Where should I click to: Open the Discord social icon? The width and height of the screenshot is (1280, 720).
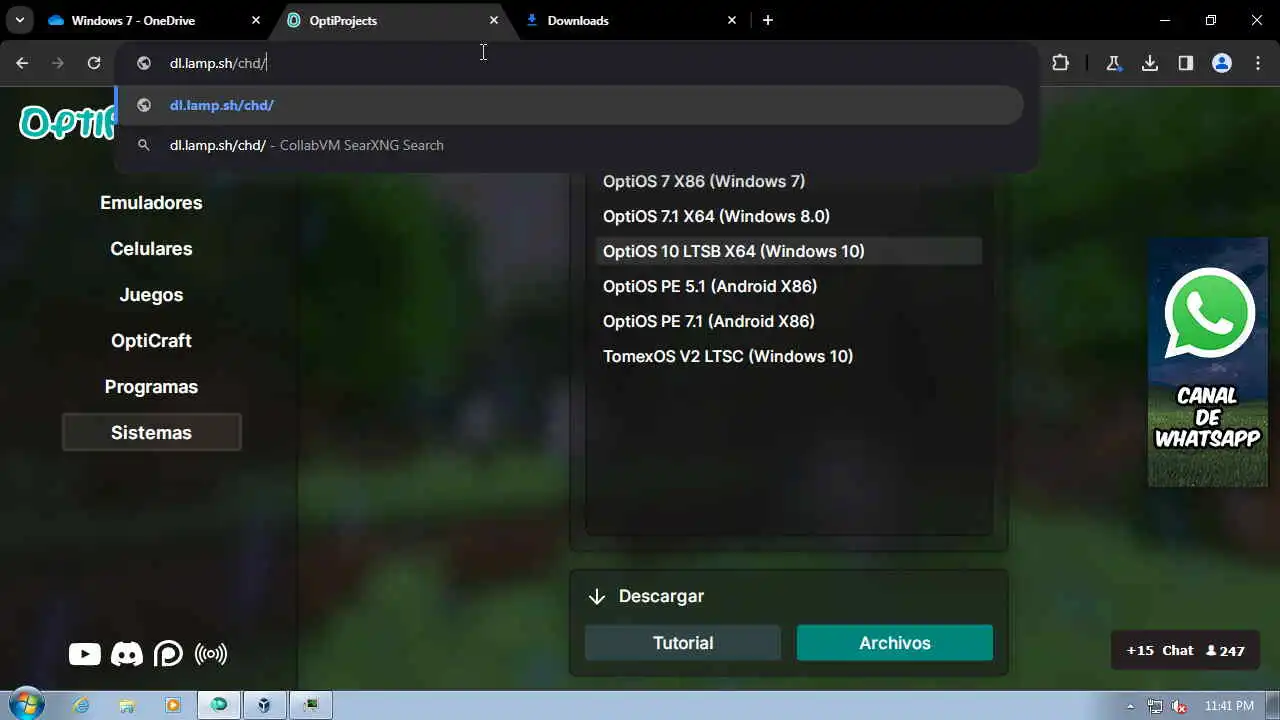click(127, 654)
